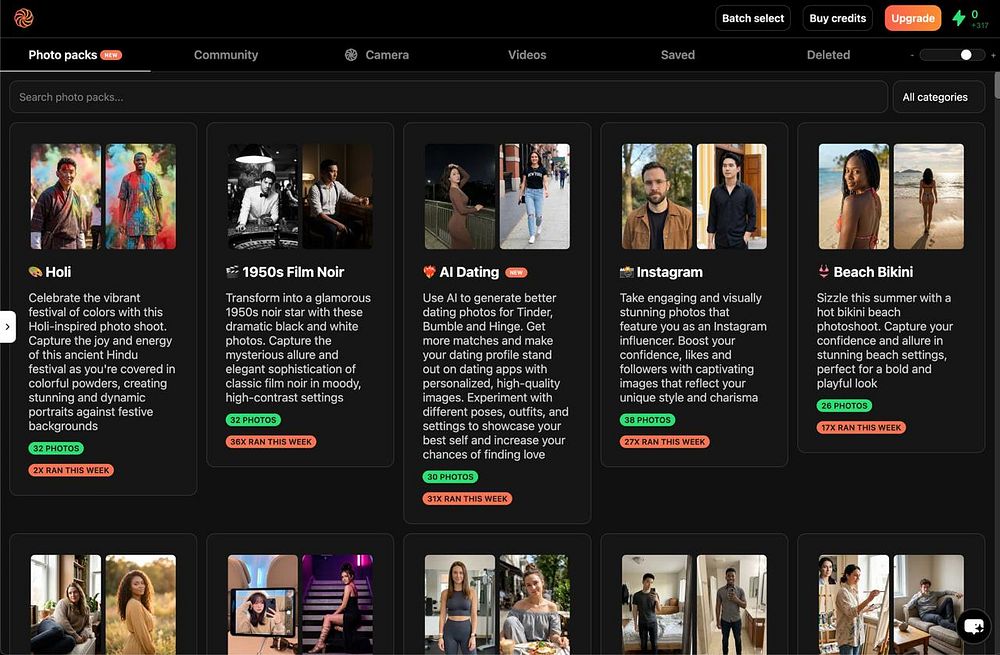Viewport: 1000px width, 655px height.
Task: Open the Holi pack title
Action: 58,272
